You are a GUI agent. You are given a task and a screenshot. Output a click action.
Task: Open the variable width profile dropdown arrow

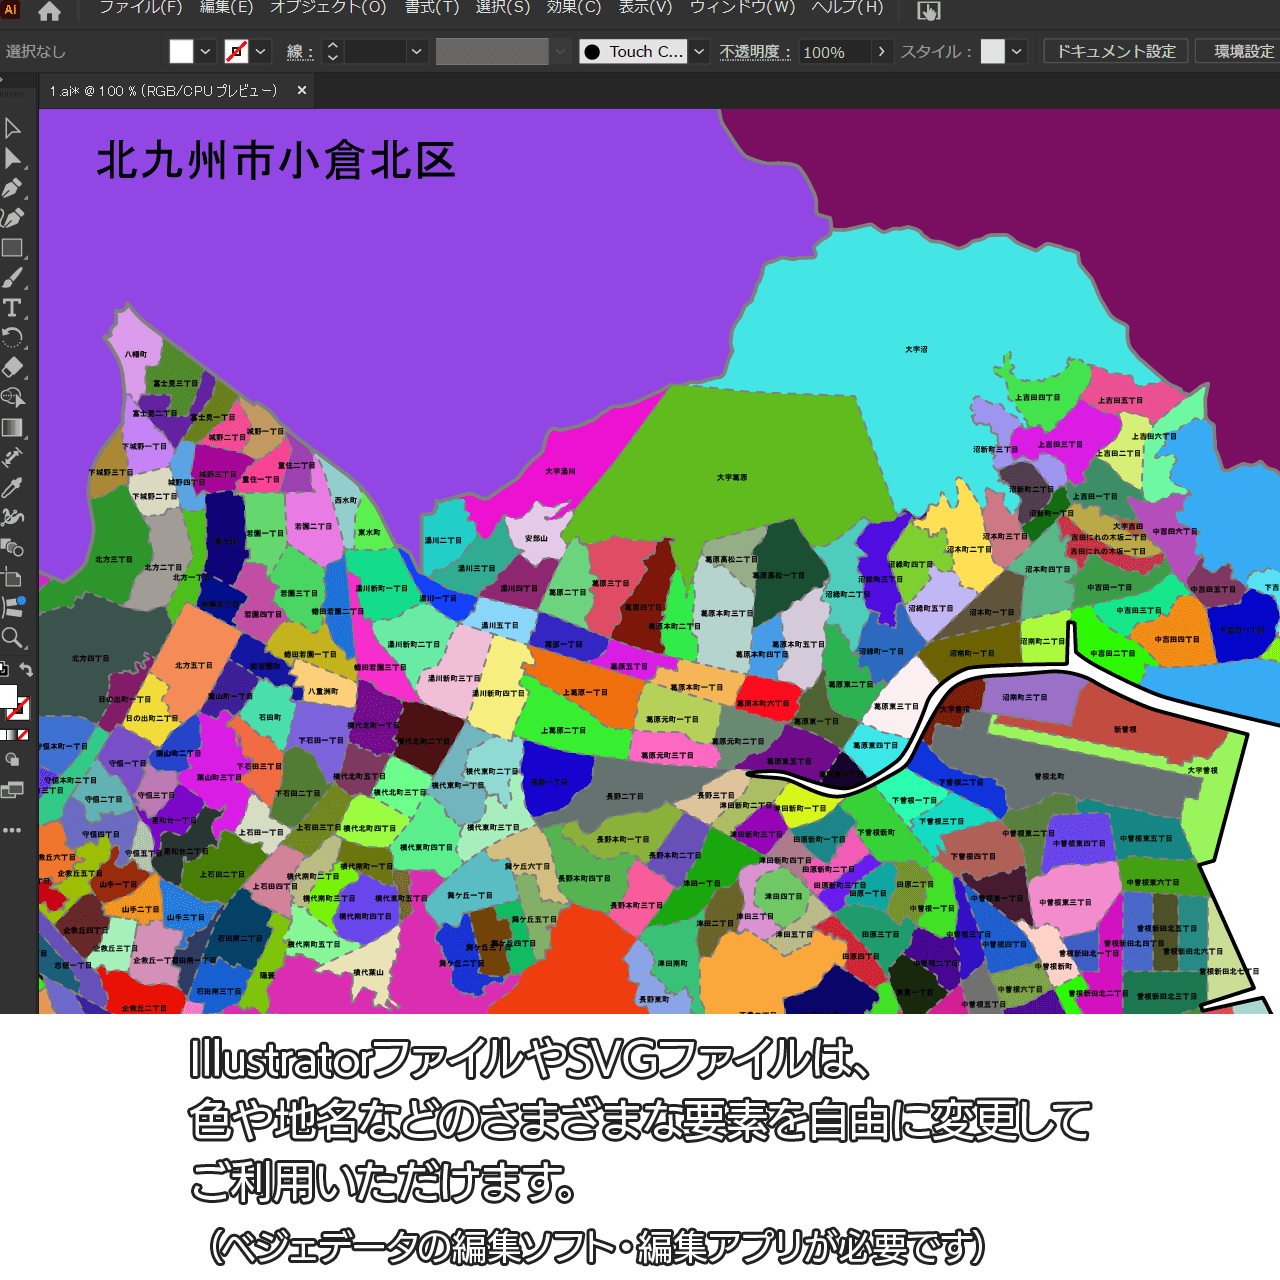coord(560,51)
